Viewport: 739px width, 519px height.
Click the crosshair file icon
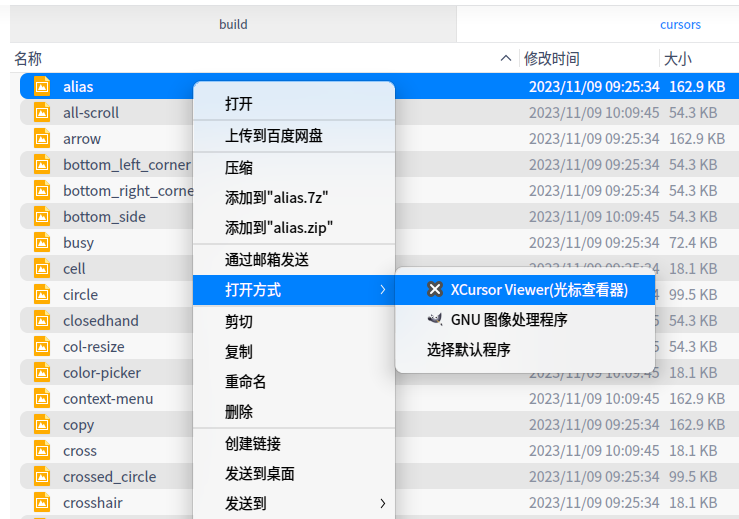42,503
